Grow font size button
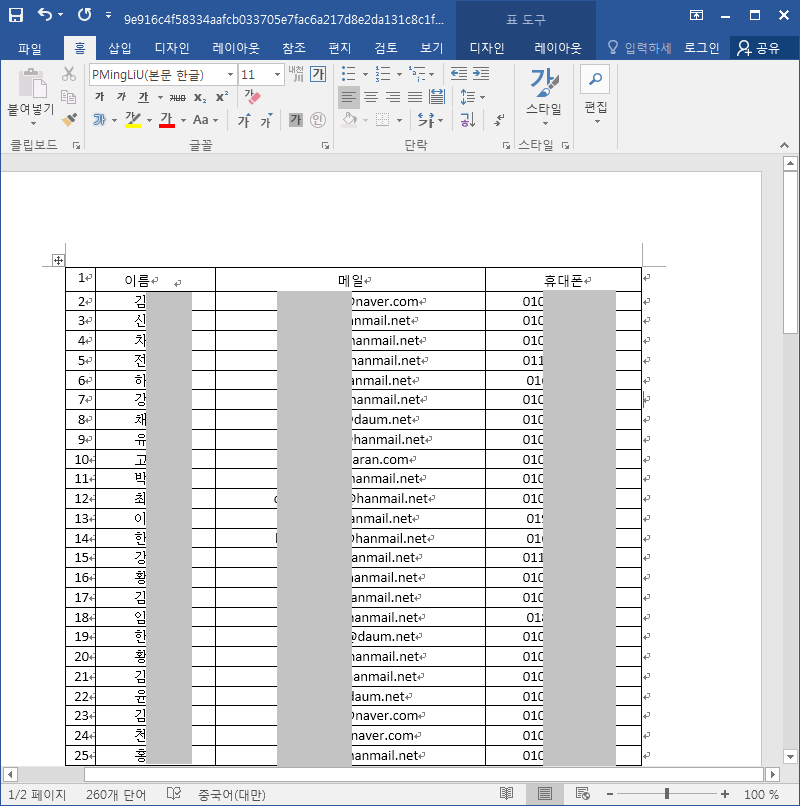800x806 pixels. click(244, 120)
